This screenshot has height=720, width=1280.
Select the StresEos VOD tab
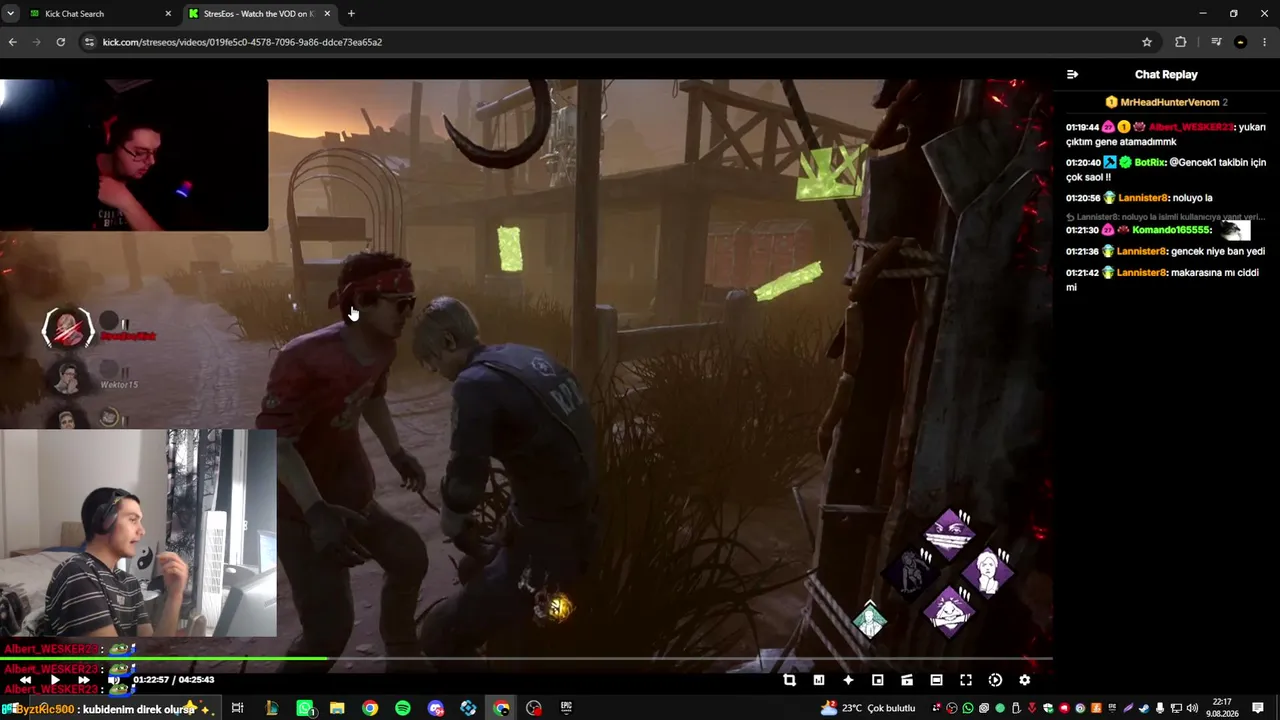pos(258,14)
